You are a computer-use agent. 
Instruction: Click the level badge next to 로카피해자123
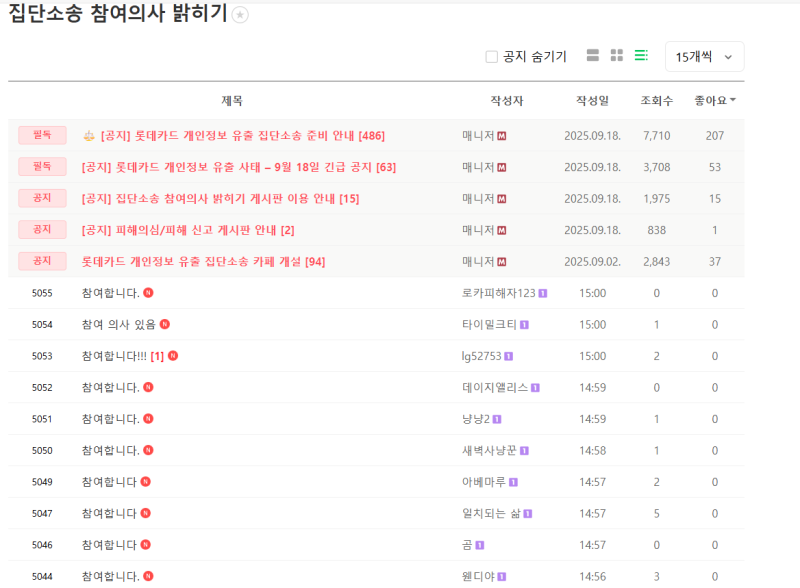(543, 293)
